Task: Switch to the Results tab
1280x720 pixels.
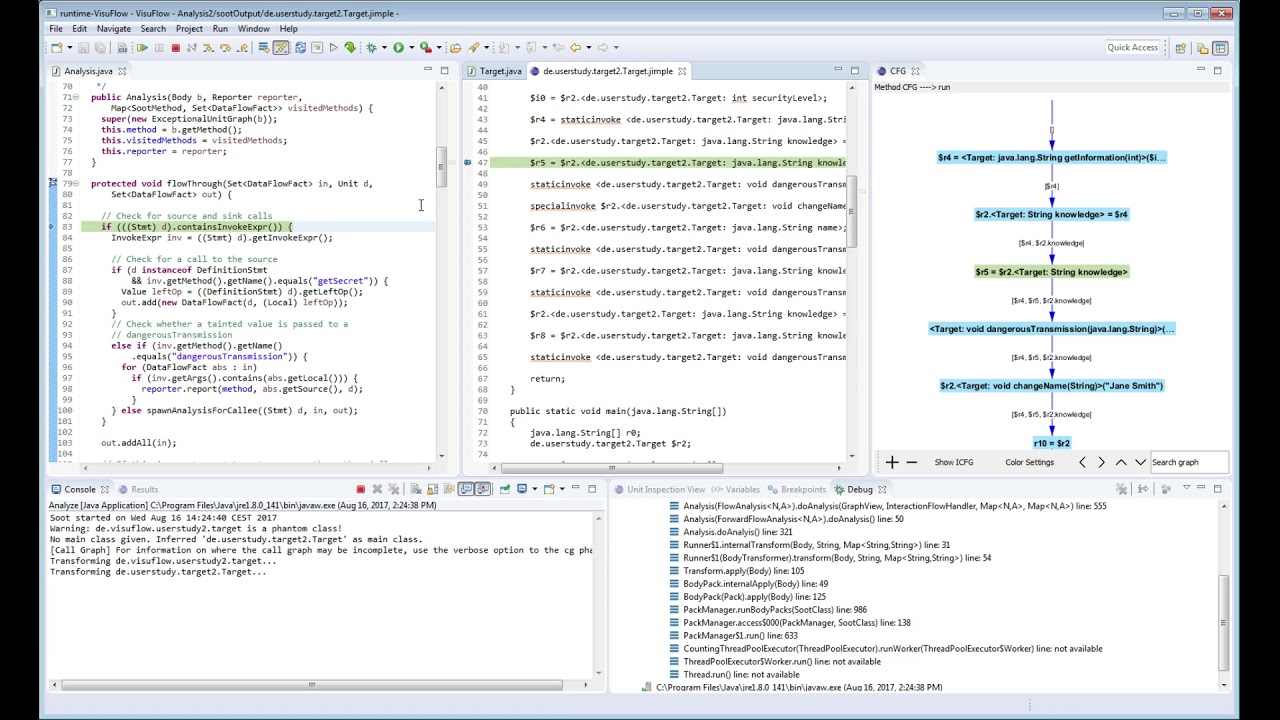Action: (138, 489)
